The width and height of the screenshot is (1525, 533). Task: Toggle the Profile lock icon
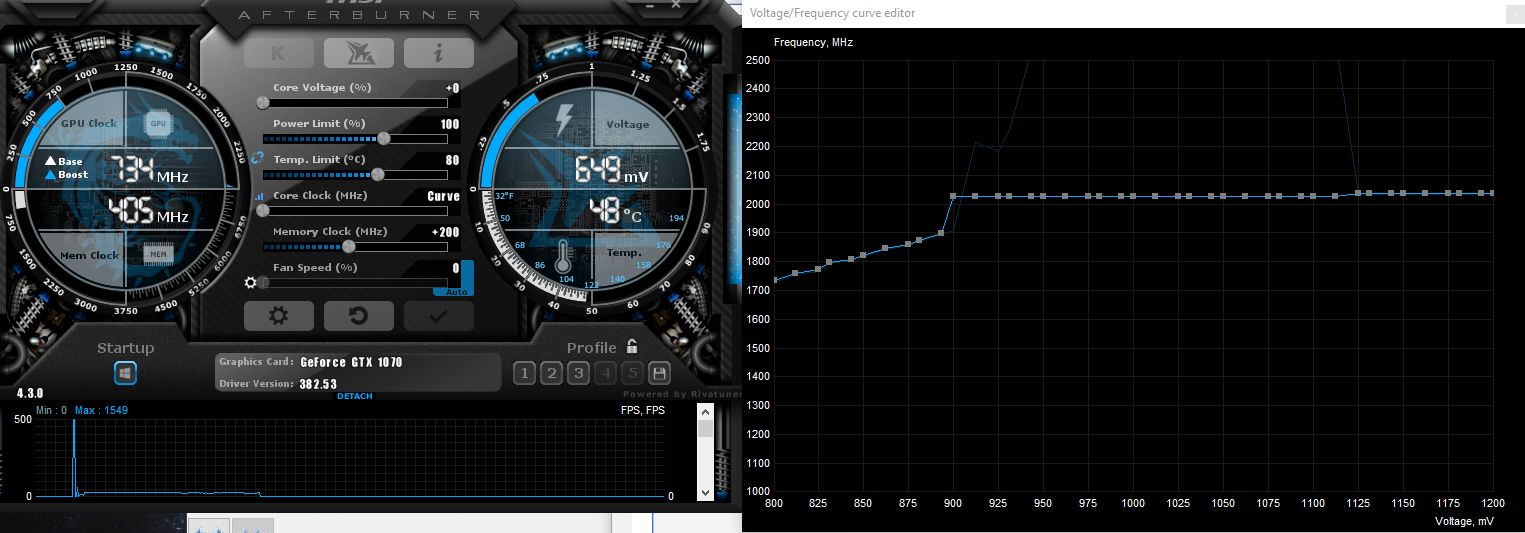(x=631, y=347)
